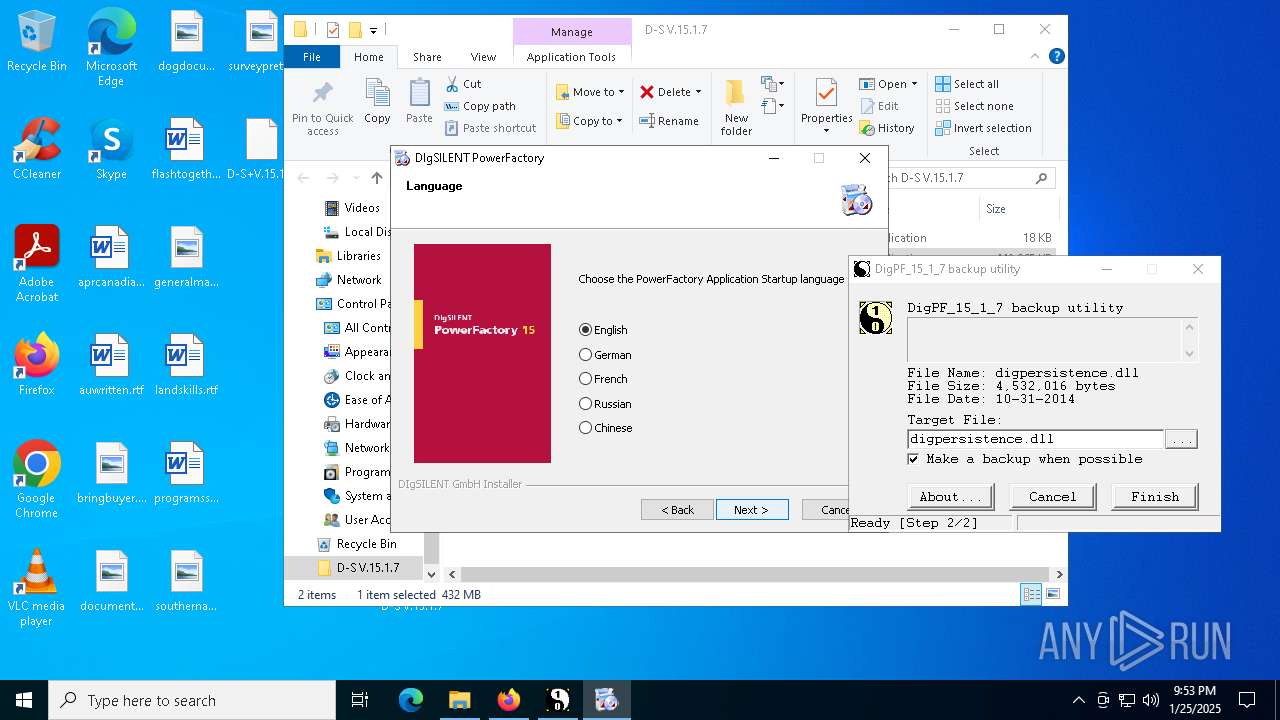Switch to details view button
1280x720 pixels.
click(1031, 594)
